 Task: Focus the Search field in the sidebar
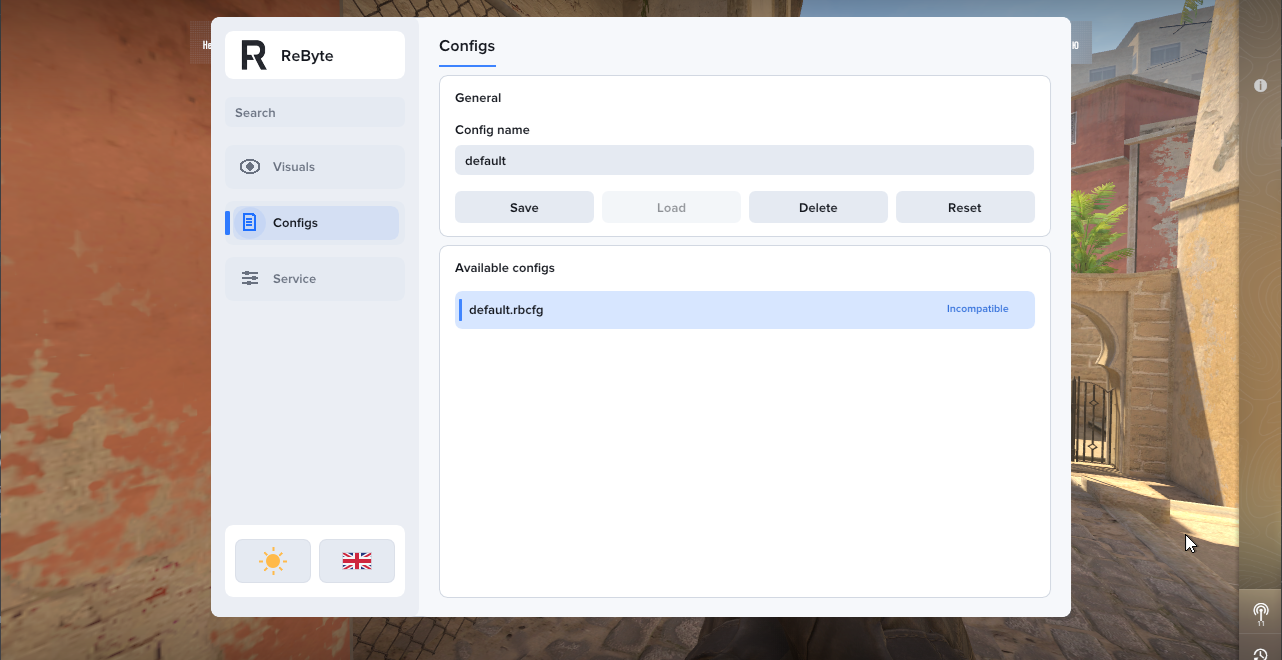pyautogui.click(x=315, y=112)
